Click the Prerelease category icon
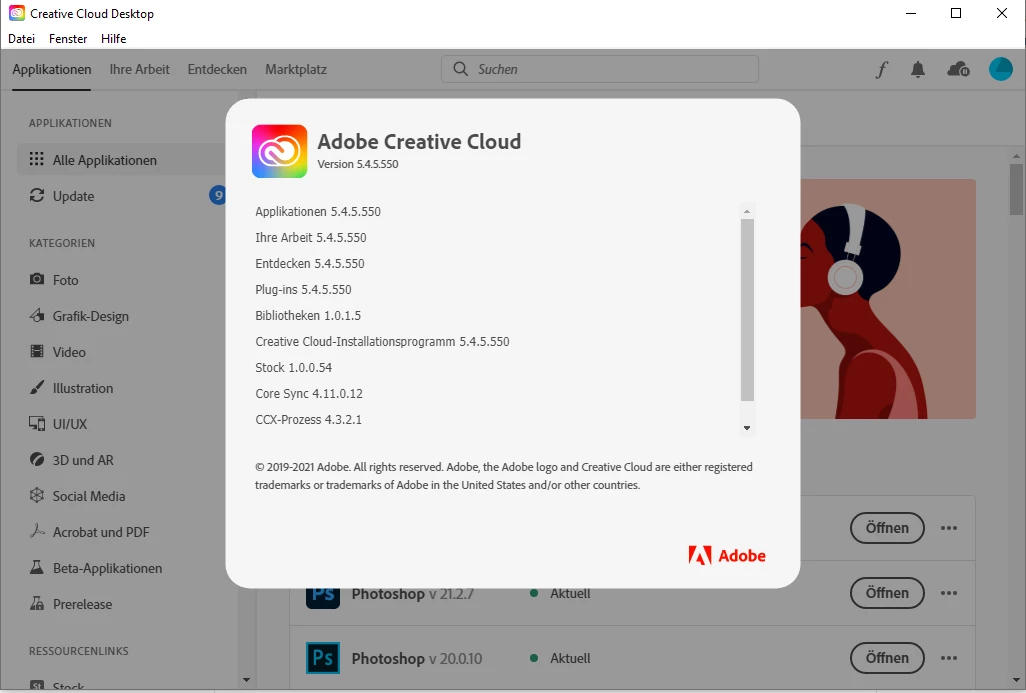 tap(37, 603)
